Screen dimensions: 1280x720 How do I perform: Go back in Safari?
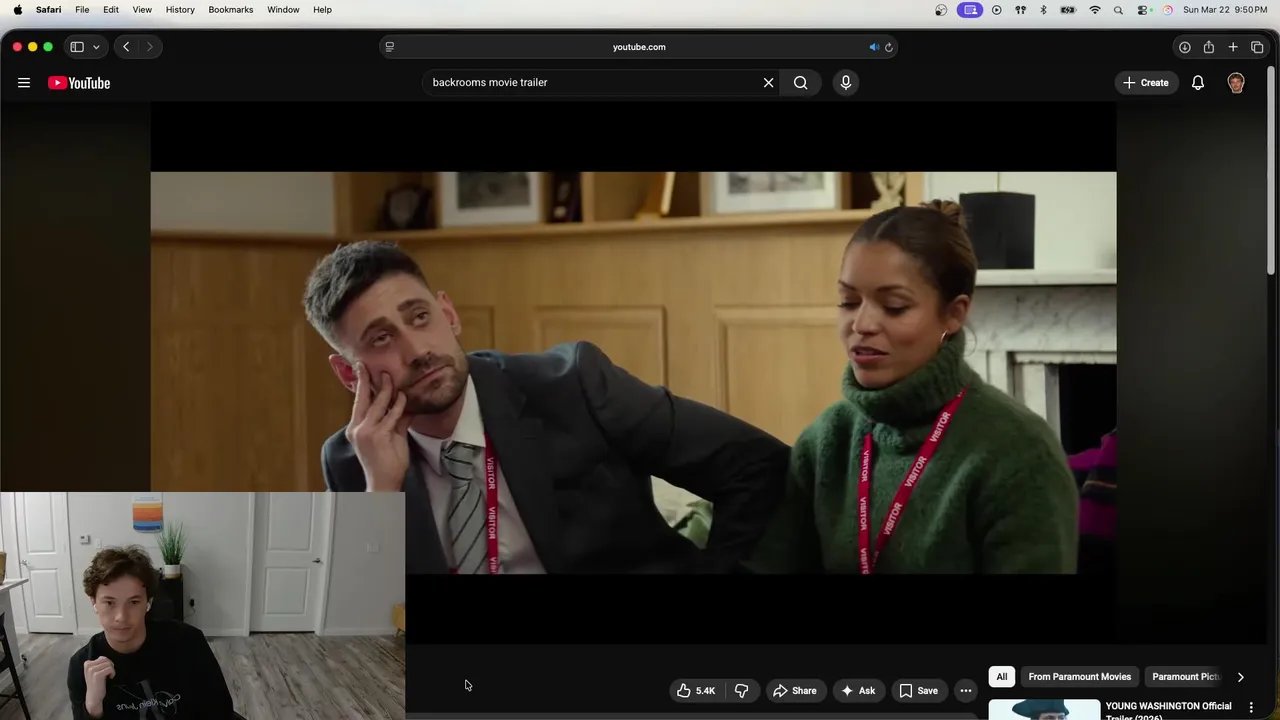126,47
